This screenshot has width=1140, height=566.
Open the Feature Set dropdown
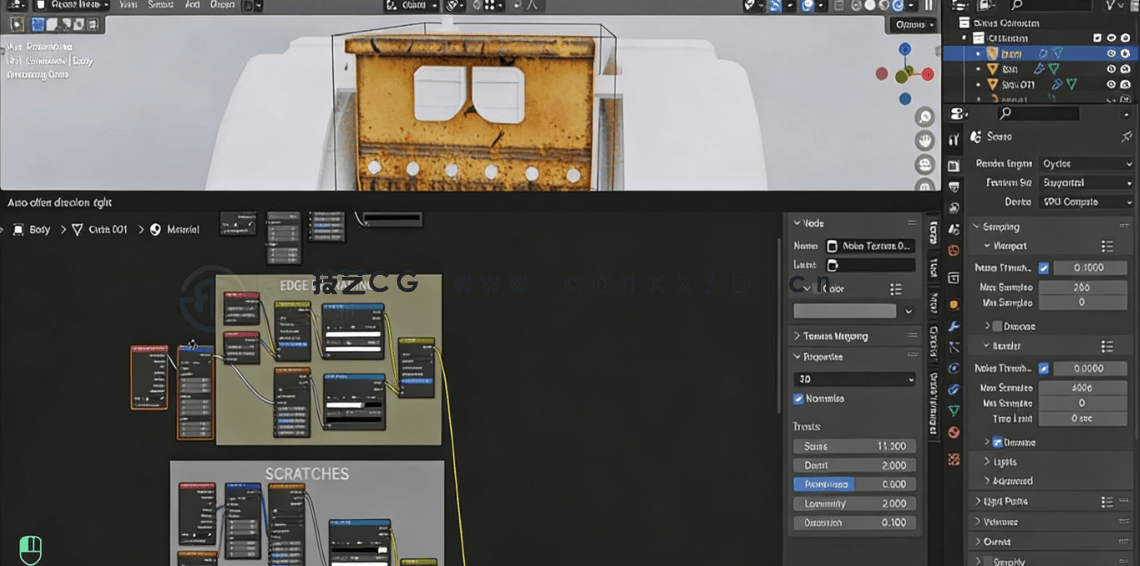pyautogui.click(x=1085, y=183)
